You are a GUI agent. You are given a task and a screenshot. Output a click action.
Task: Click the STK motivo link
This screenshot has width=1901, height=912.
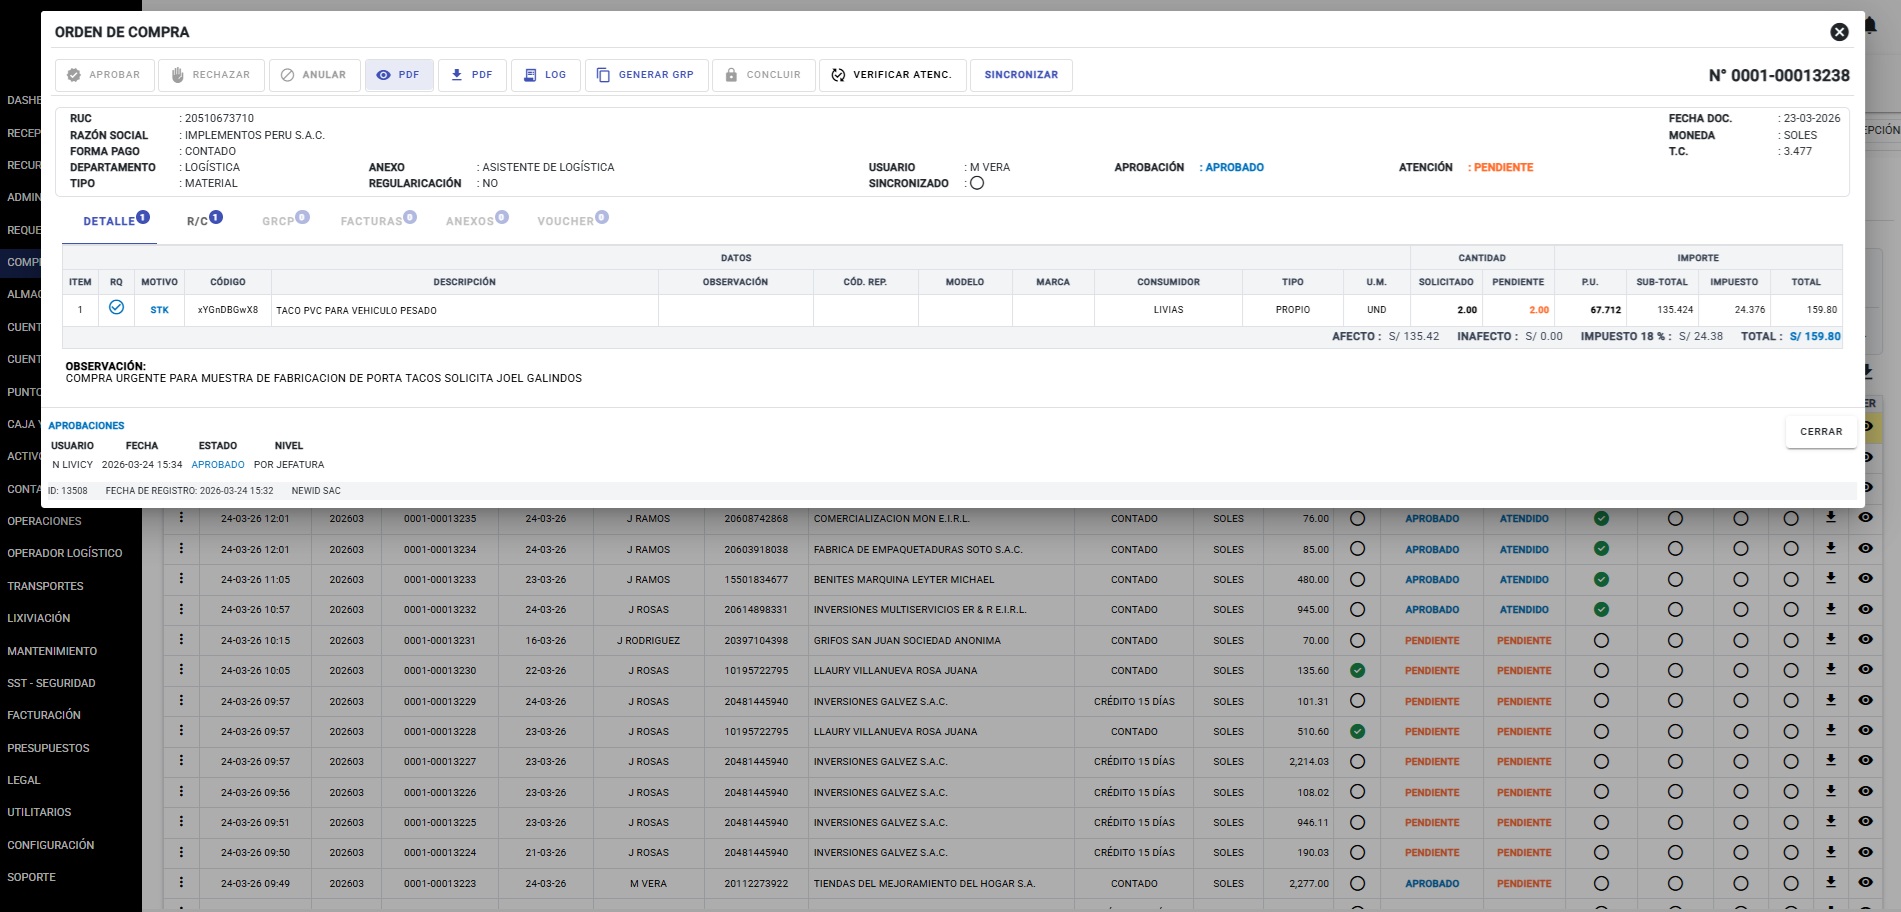pos(159,310)
